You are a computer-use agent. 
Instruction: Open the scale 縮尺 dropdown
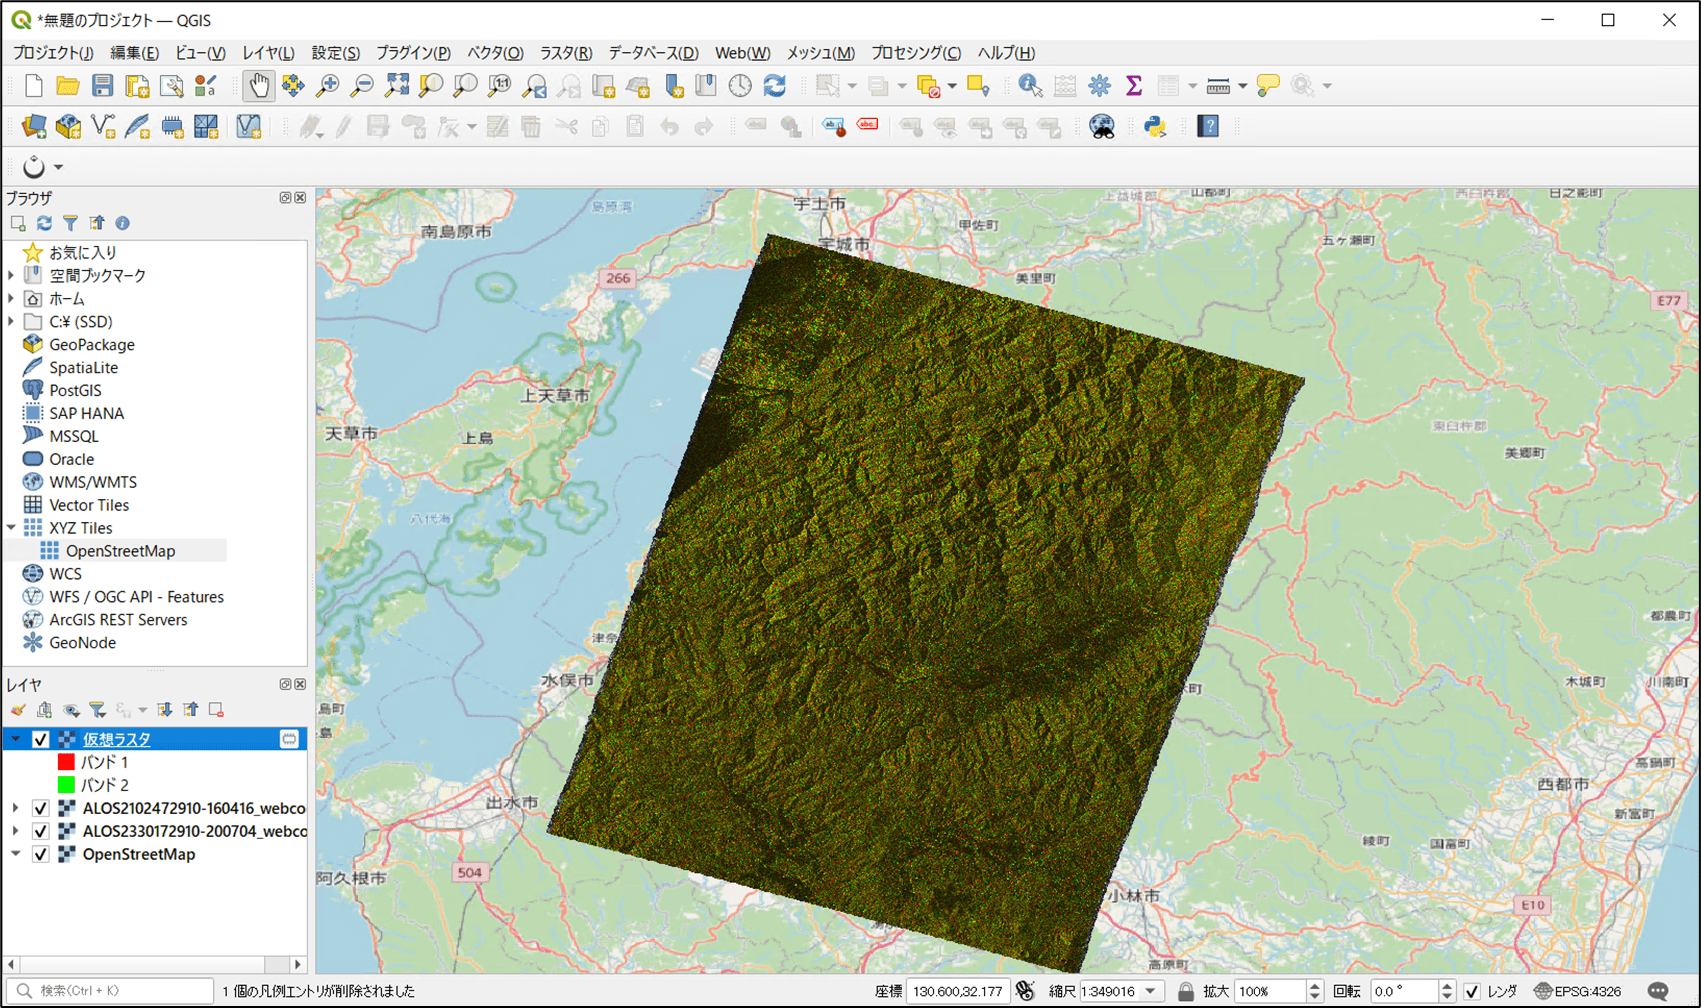[1151, 991]
